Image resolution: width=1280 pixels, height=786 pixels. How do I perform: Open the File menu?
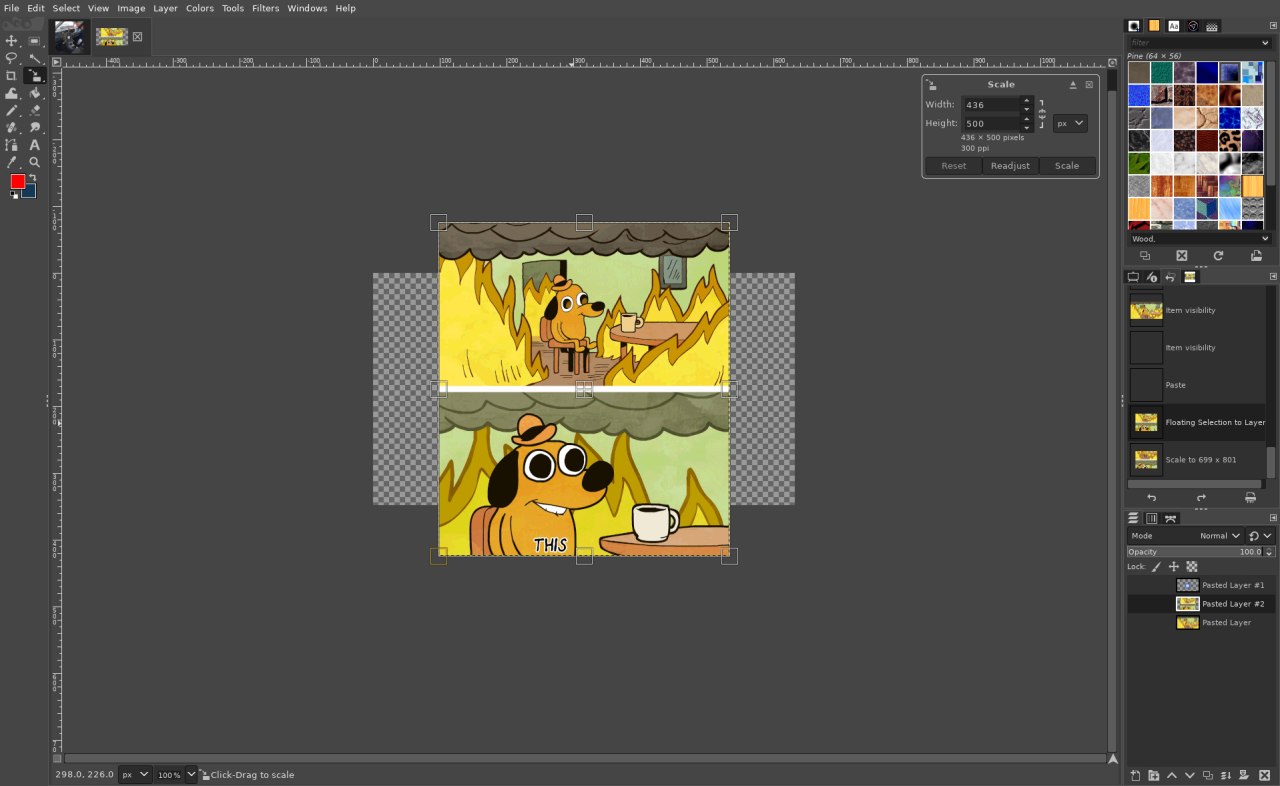coord(11,8)
